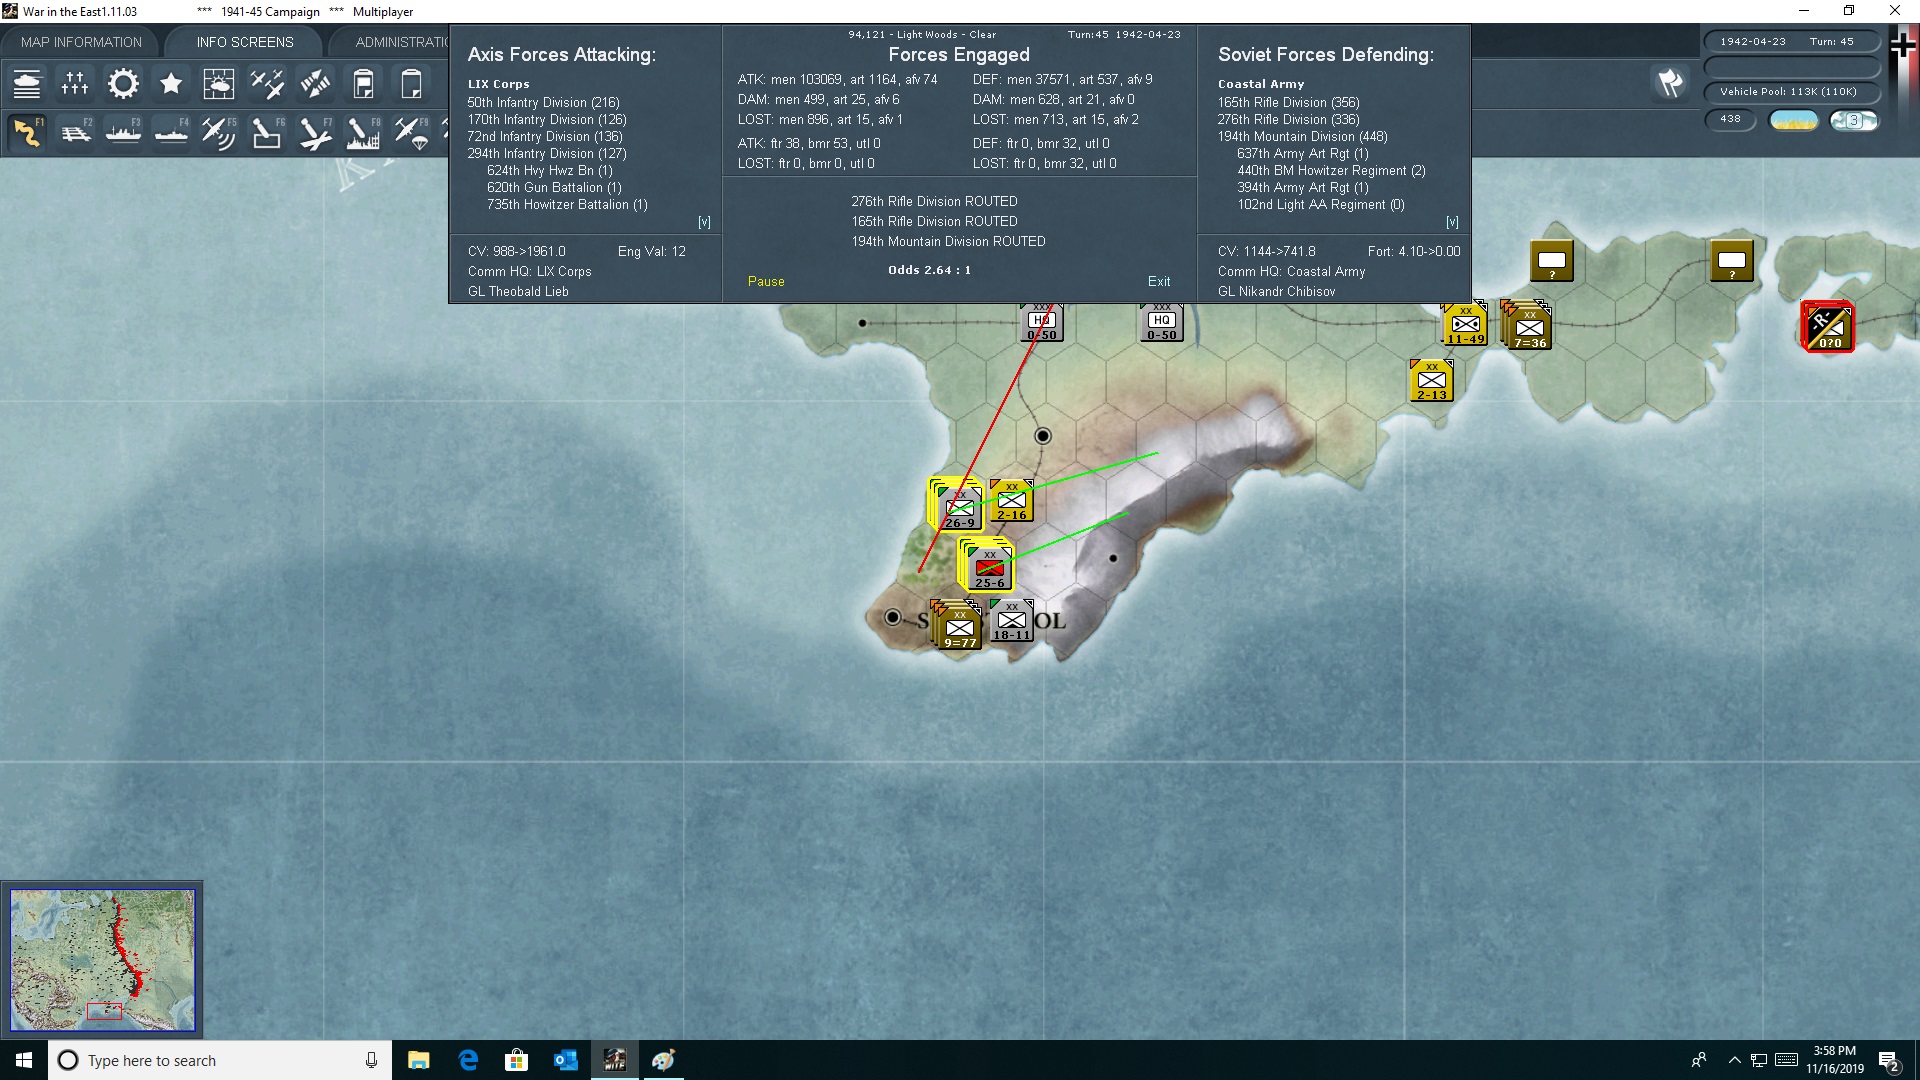Screen dimensions: 1920x1080
Task: Open the INFO SCREENS tab
Action: [x=245, y=42]
